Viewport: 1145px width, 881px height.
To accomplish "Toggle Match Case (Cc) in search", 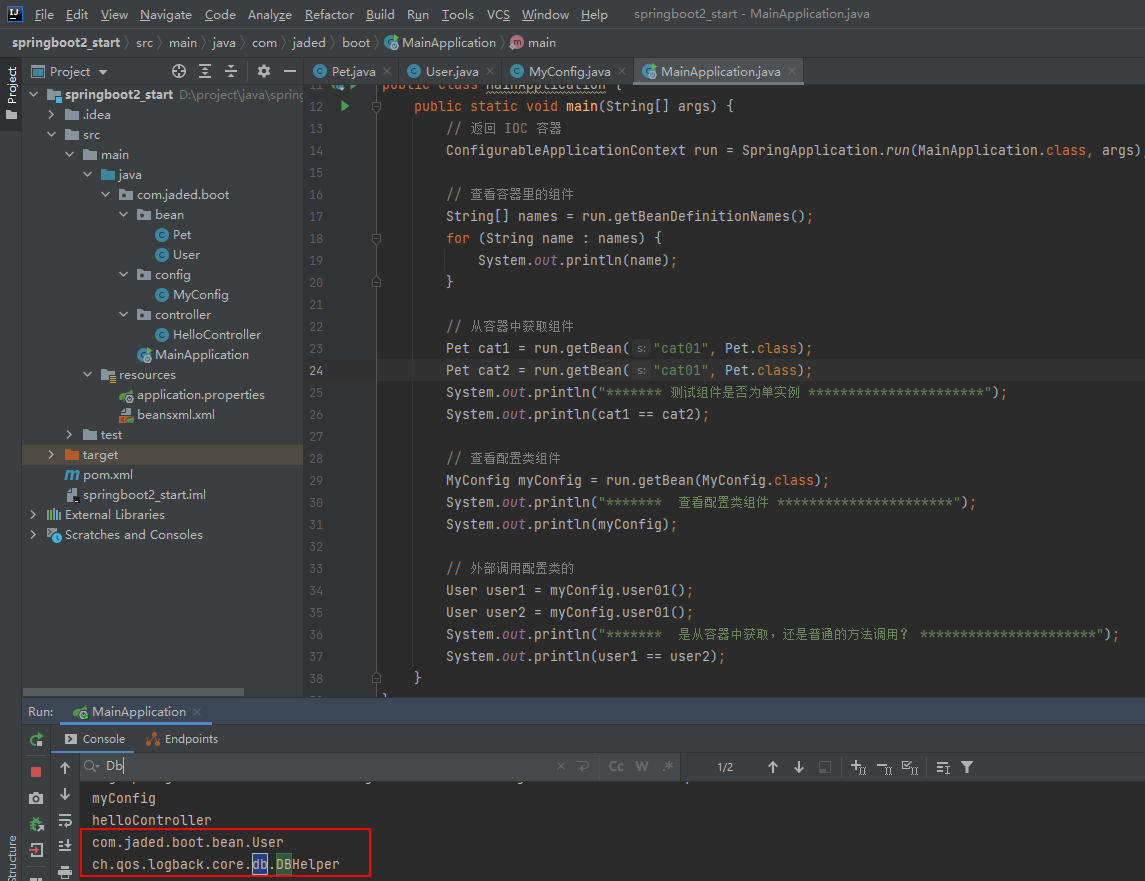I will [x=616, y=766].
